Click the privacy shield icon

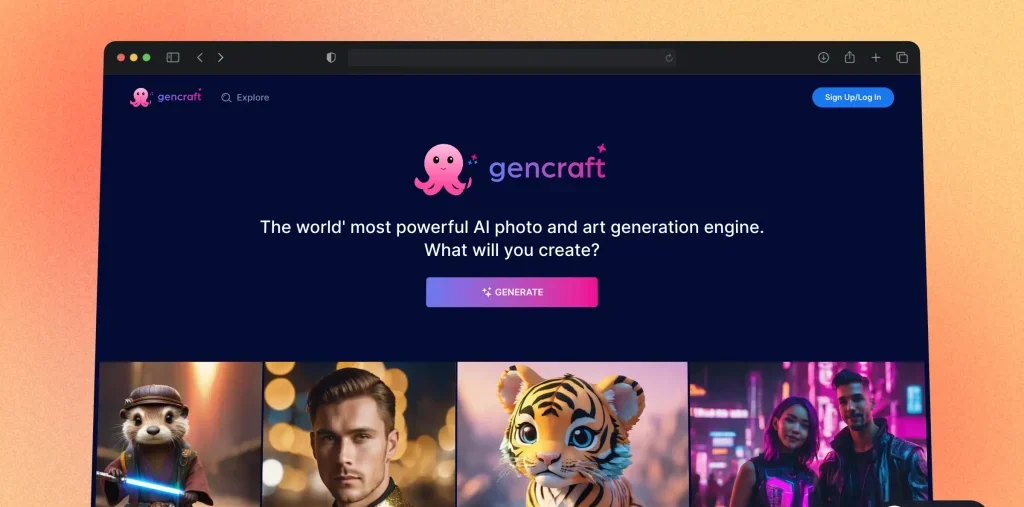(331, 57)
